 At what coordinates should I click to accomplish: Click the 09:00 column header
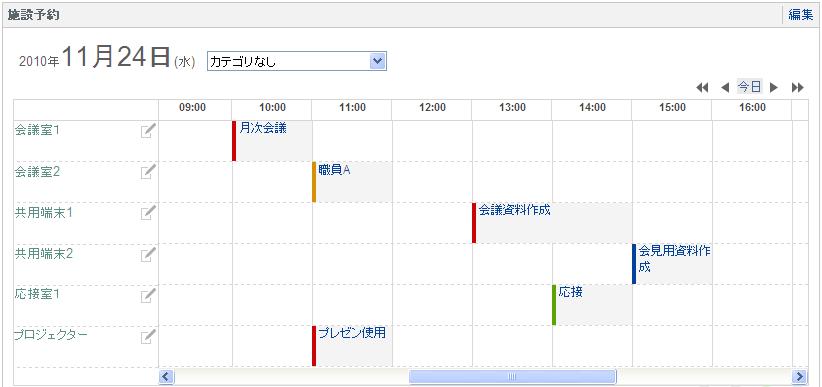pyautogui.click(x=192, y=108)
